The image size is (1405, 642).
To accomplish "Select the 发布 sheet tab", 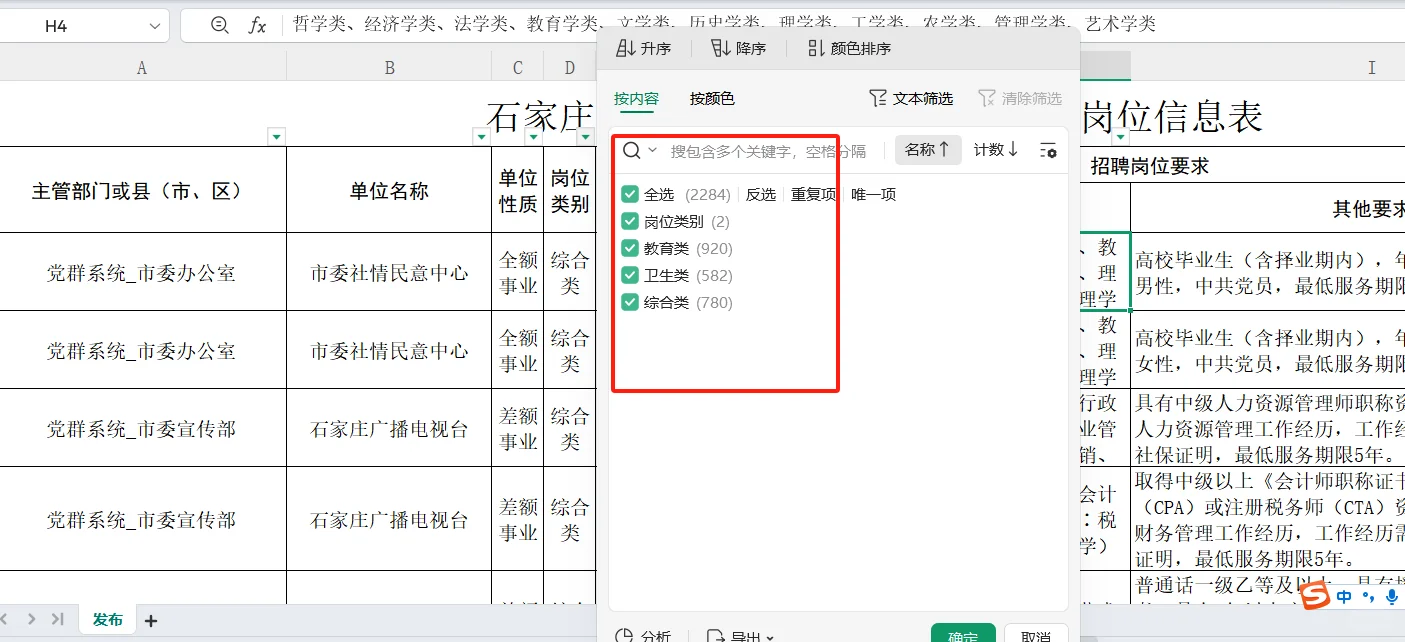I will (107, 619).
